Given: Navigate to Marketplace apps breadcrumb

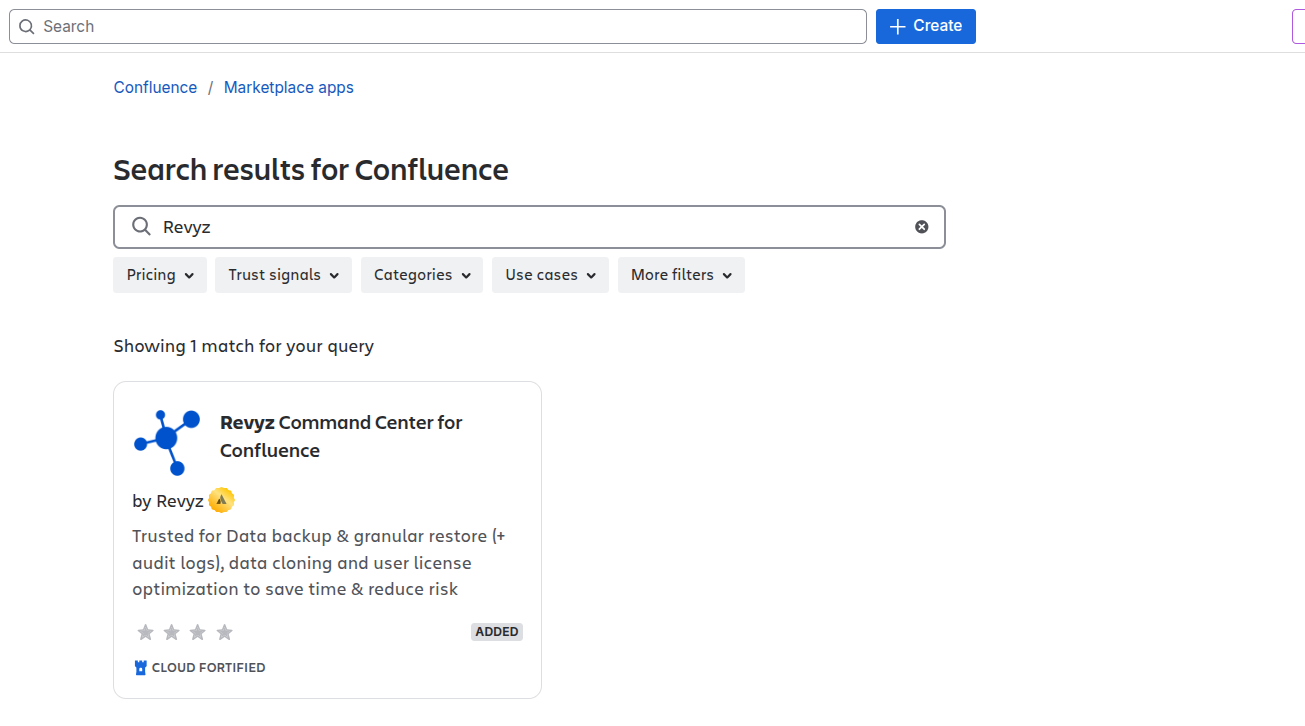Looking at the screenshot, I should point(288,88).
